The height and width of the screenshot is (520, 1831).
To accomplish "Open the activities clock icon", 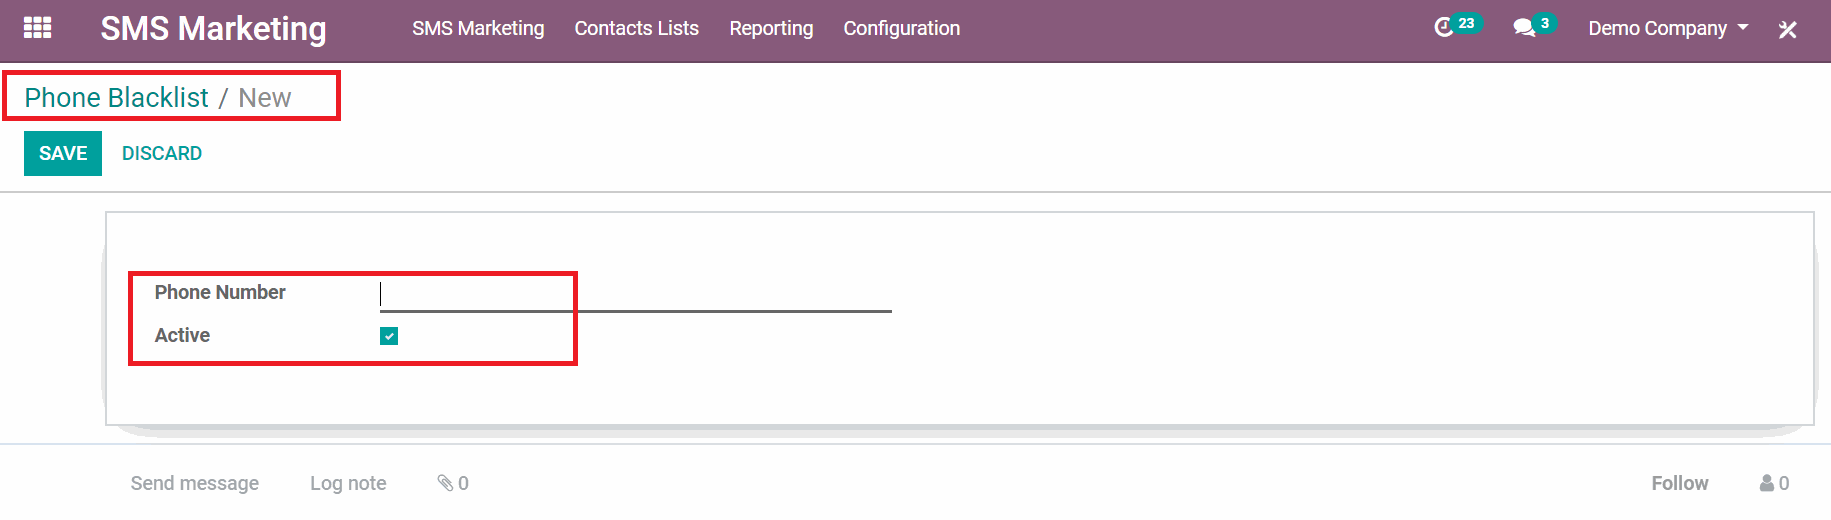I will pyautogui.click(x=1443, y=28).
